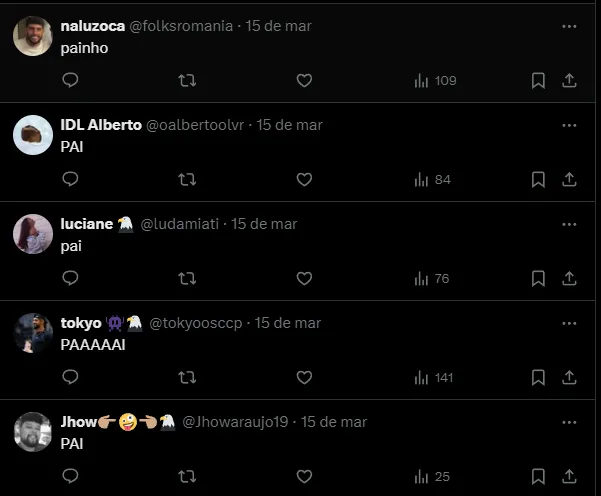Open view count 109 on naluzoca's tweet

tap(434, 80)
